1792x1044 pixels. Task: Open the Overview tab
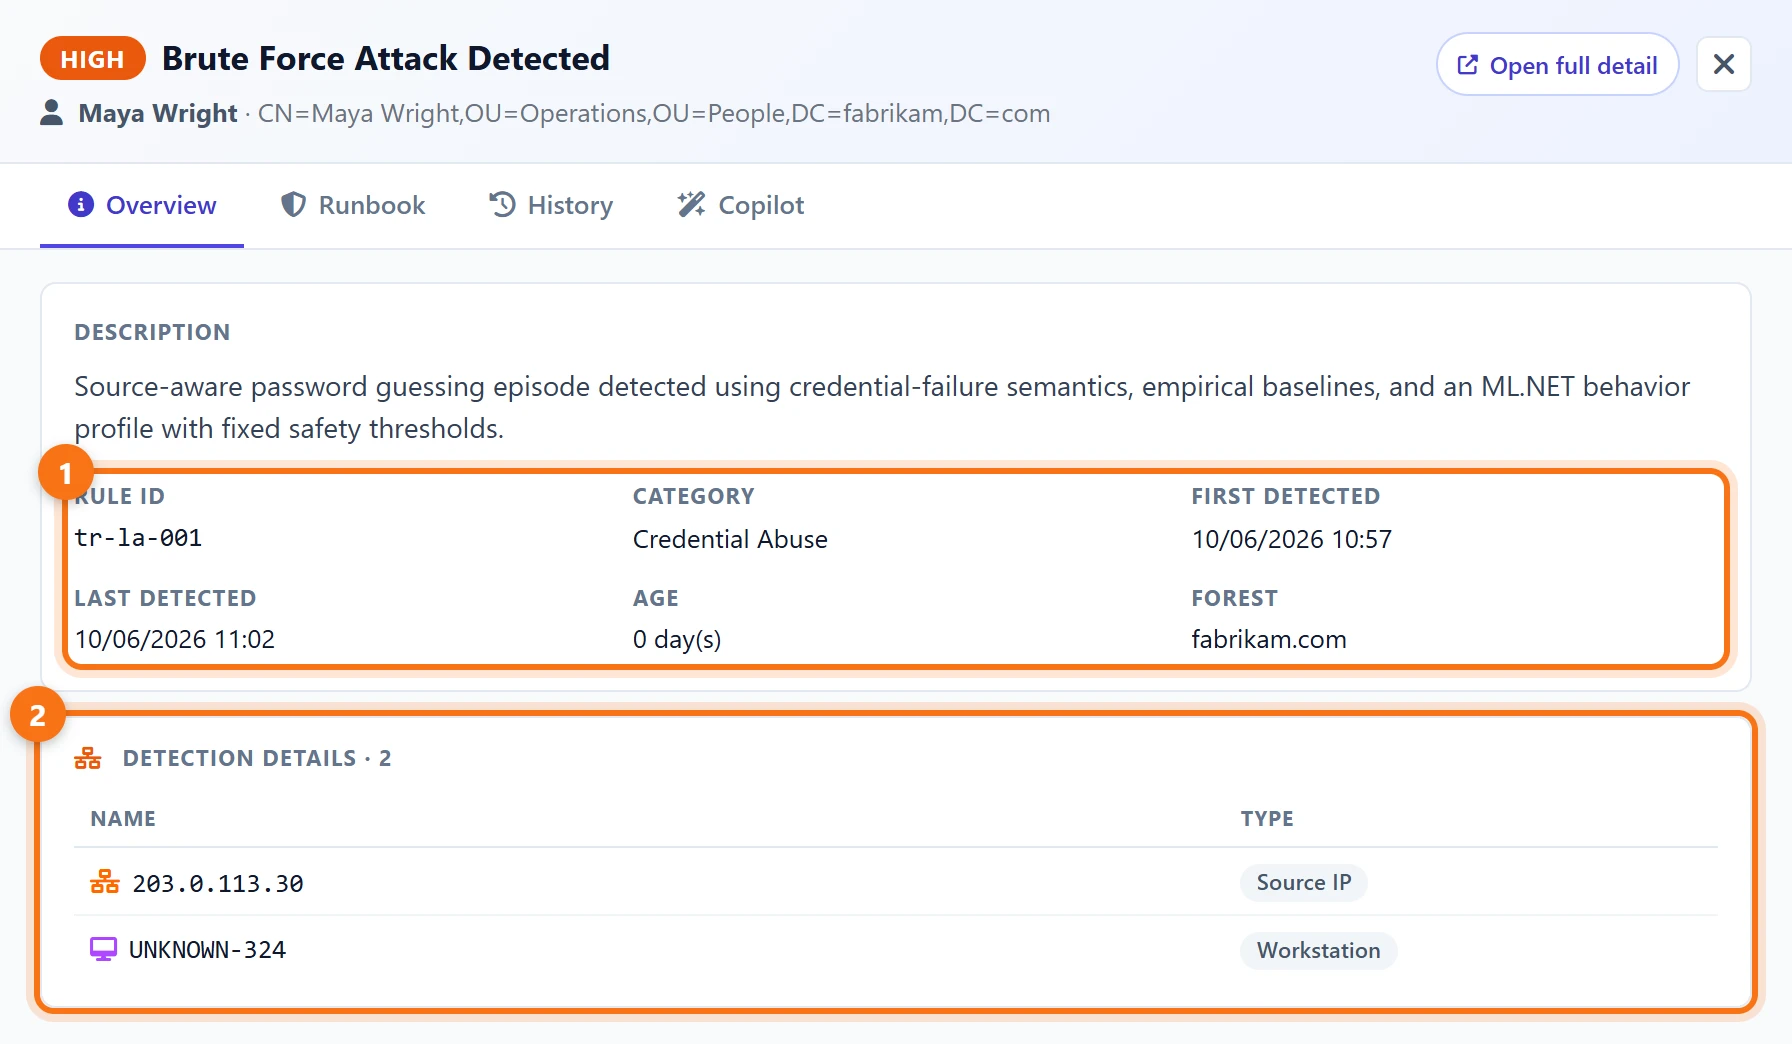[x=142, y=205]
